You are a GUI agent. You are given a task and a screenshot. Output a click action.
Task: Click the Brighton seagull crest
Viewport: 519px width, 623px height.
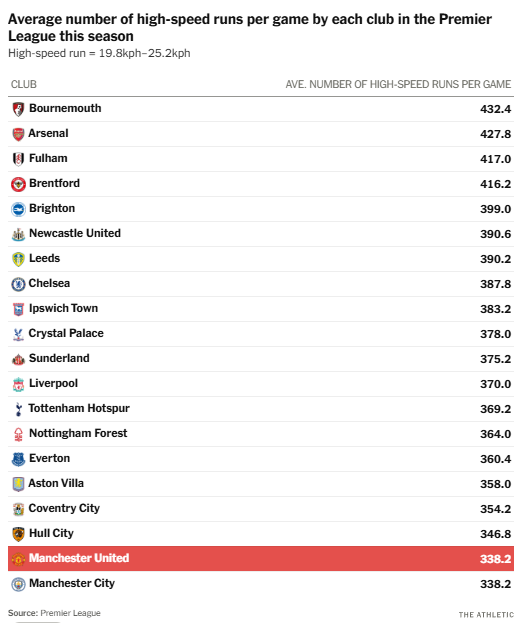click(x=18, y=209)
